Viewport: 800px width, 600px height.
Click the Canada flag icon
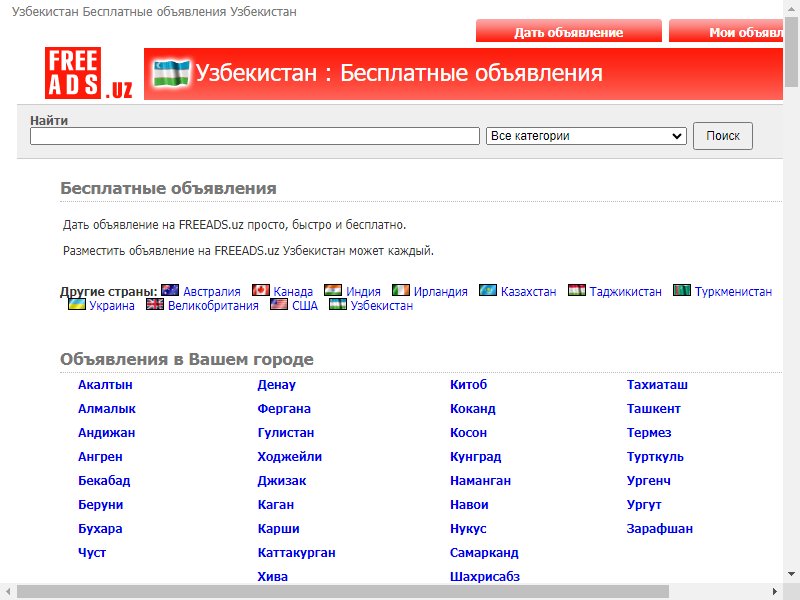point(261,290)
